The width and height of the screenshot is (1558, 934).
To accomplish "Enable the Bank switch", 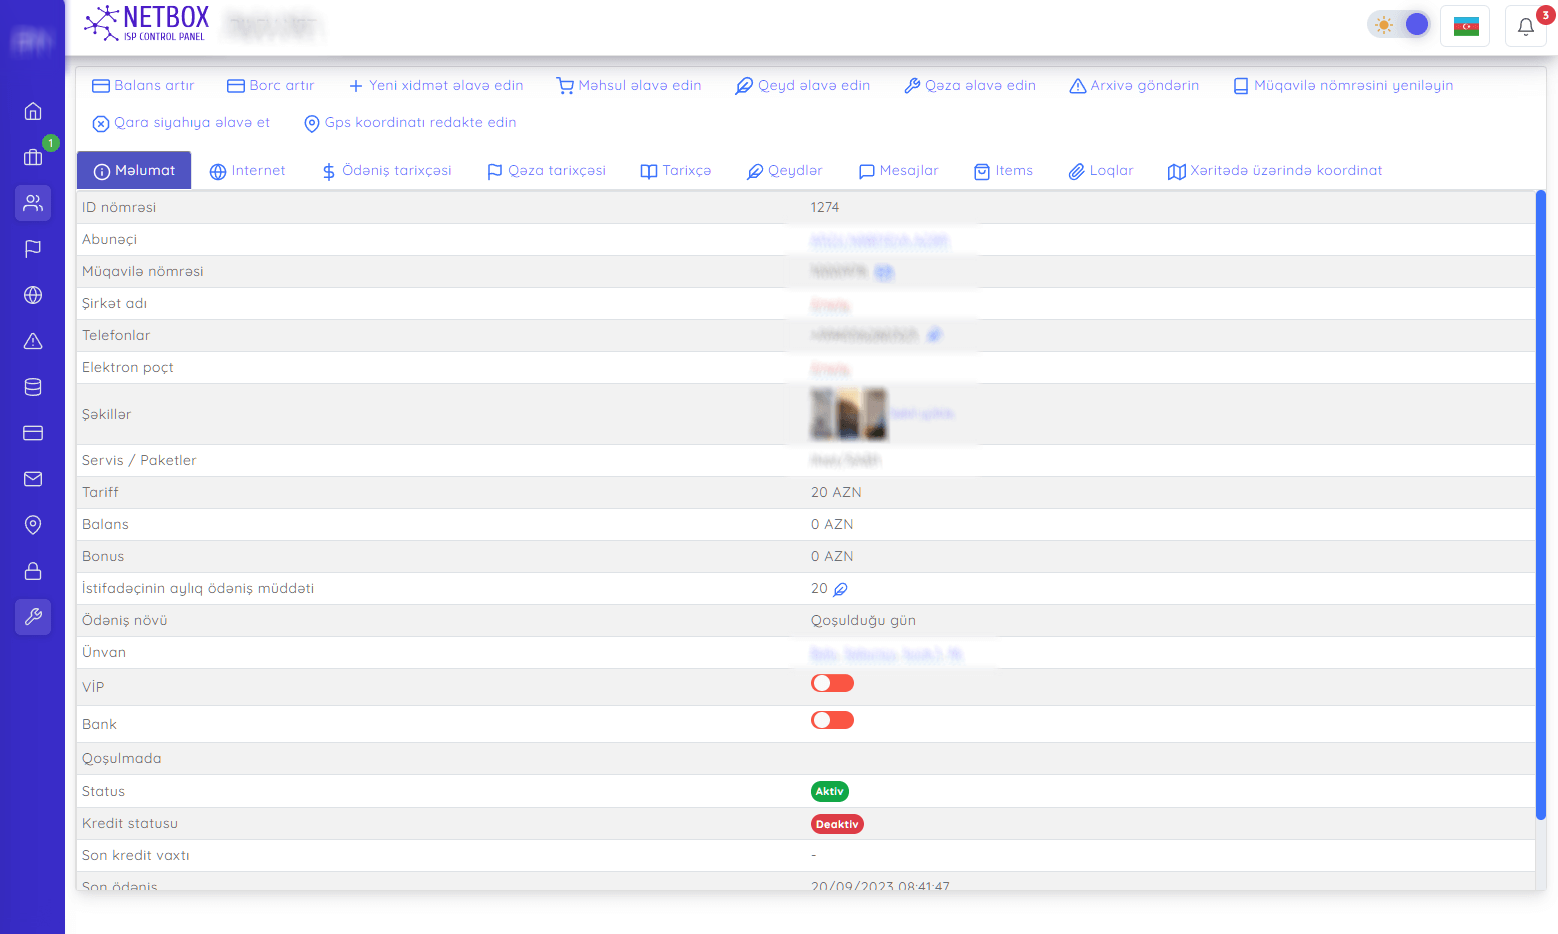I will pyautogui.click(x=832, y=720).
